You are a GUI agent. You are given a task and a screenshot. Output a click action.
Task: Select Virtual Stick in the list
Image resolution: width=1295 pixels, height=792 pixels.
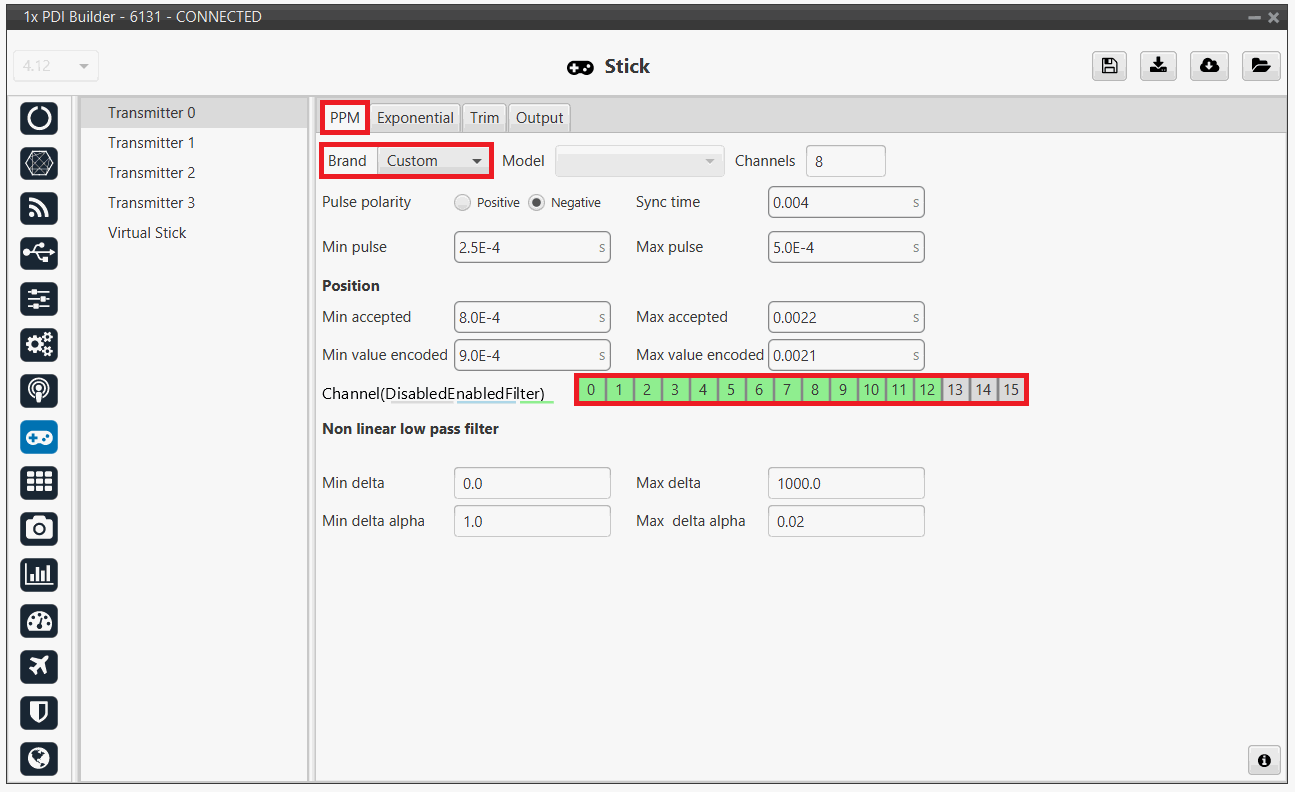(148, 233)
